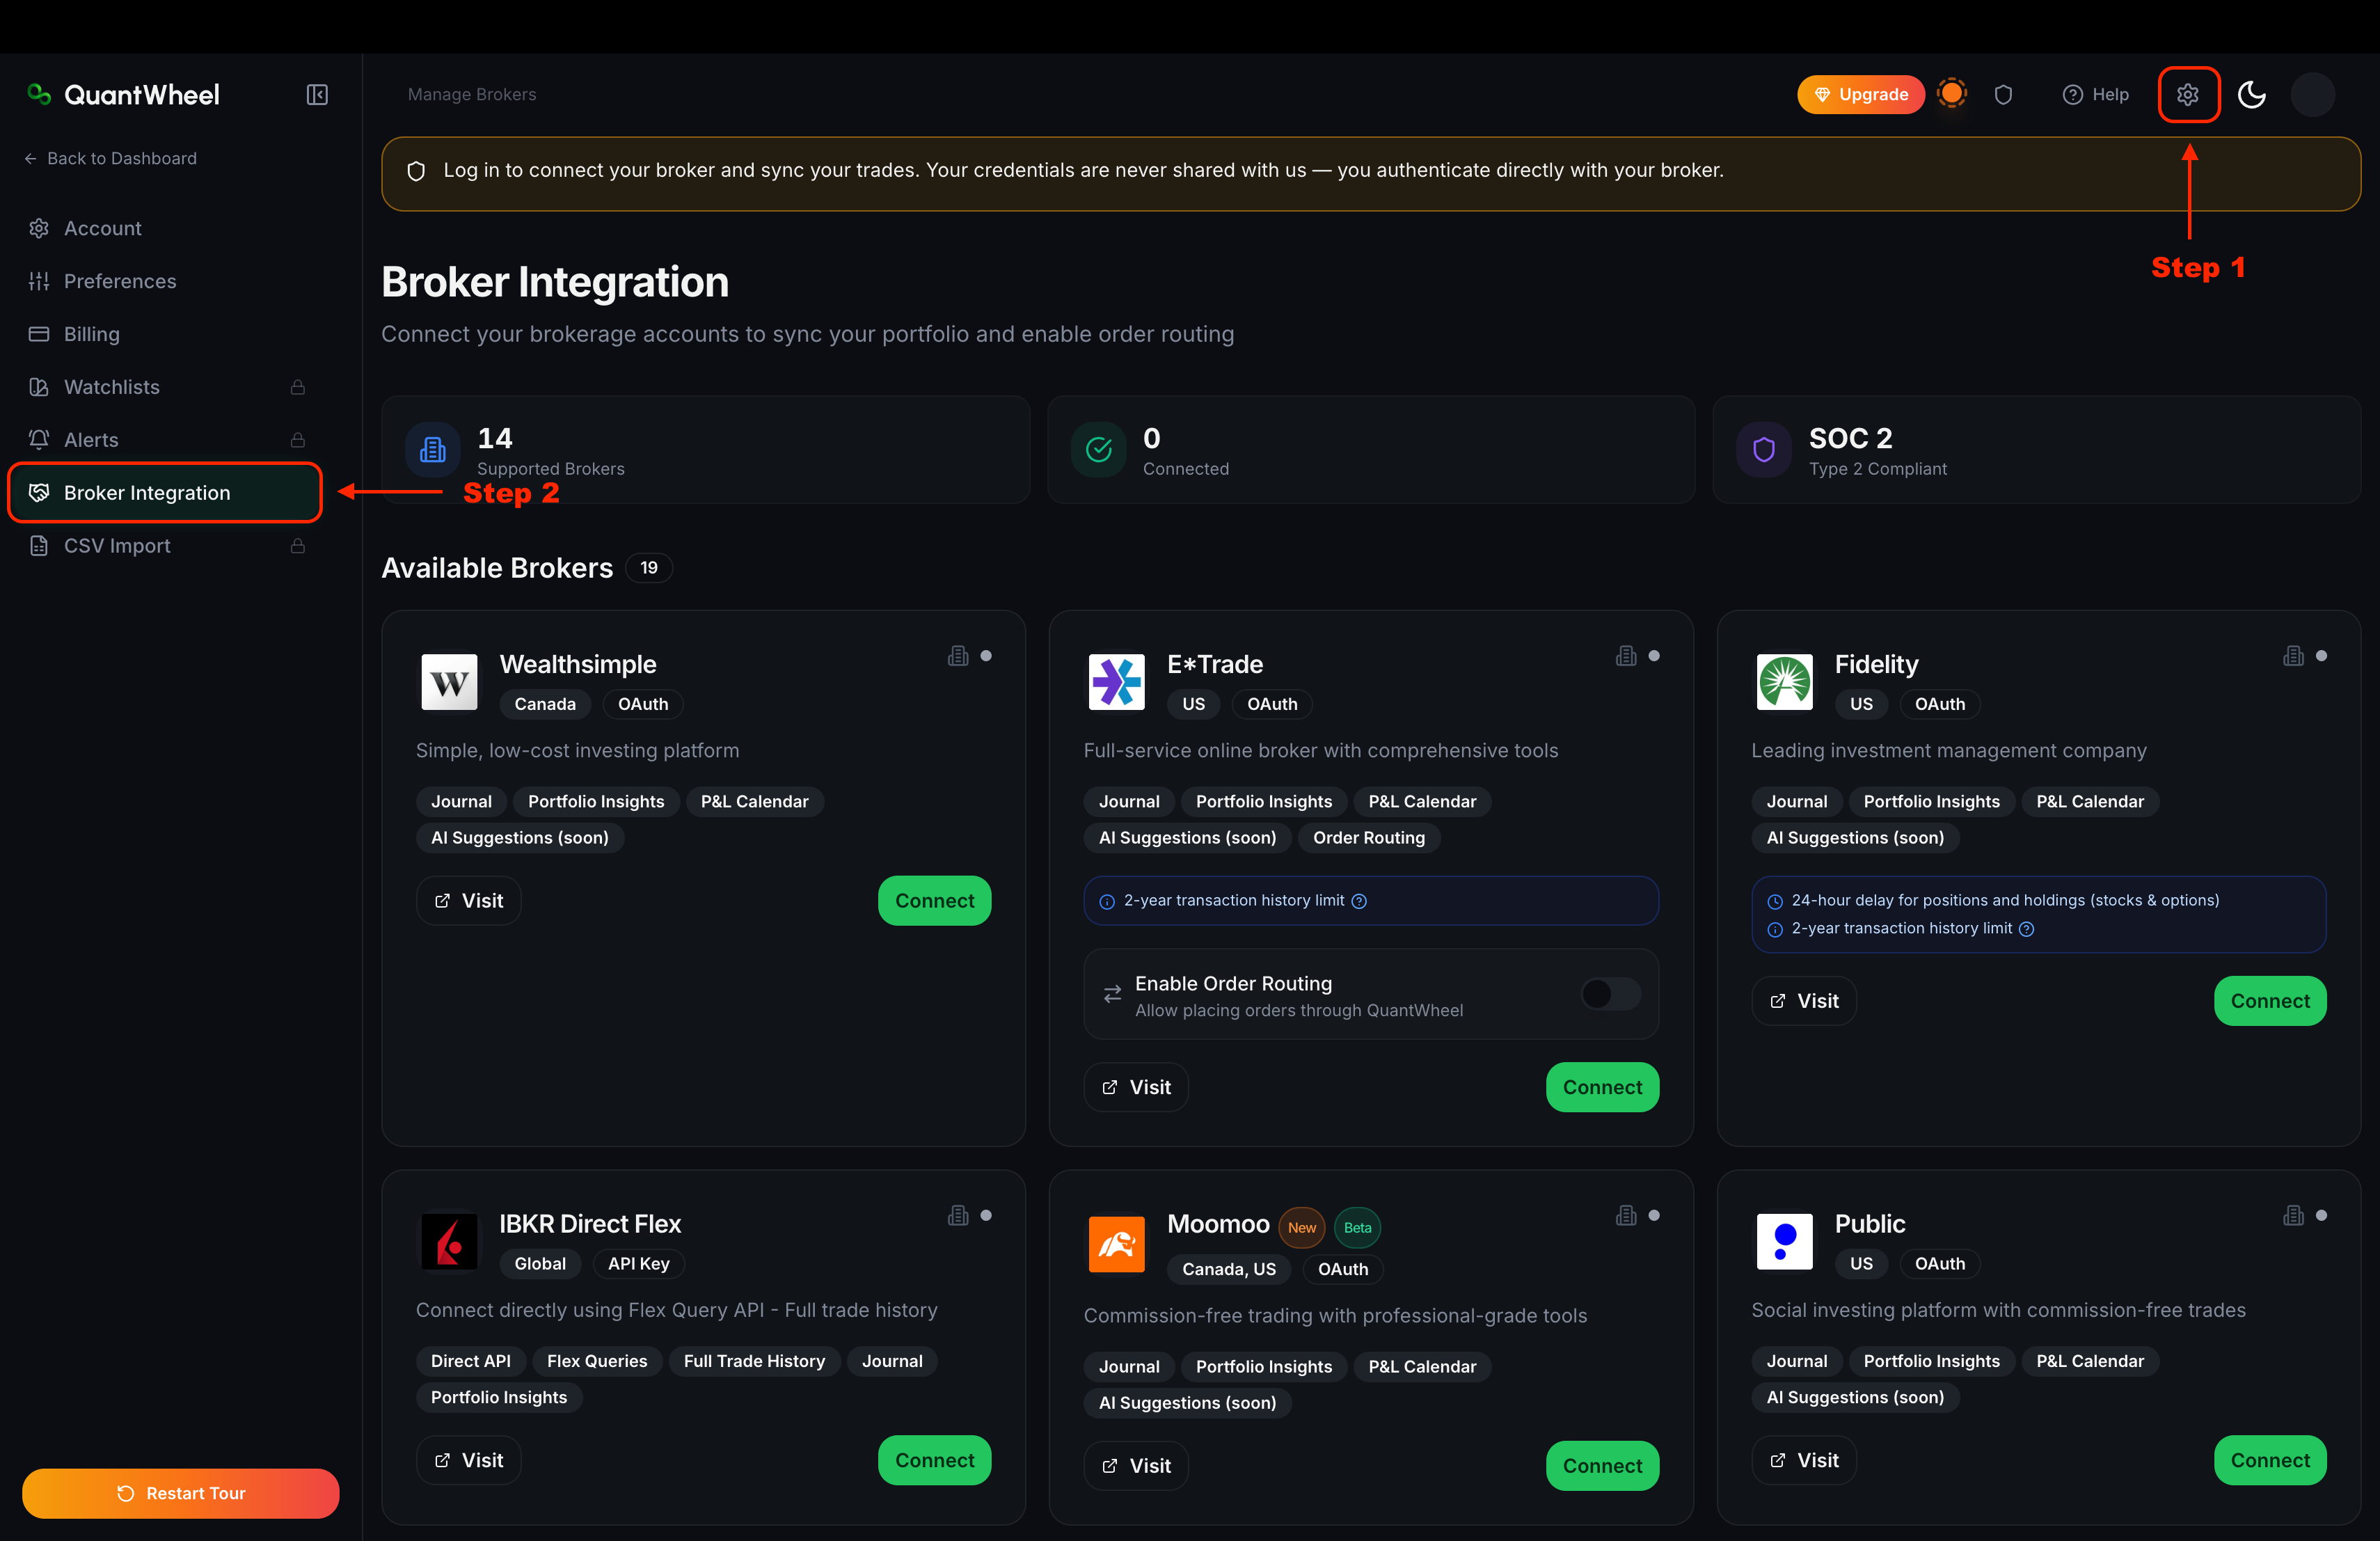
Task: Click the CSV Import lock icon
Action: pyautogui.click(x=298, y=546)
